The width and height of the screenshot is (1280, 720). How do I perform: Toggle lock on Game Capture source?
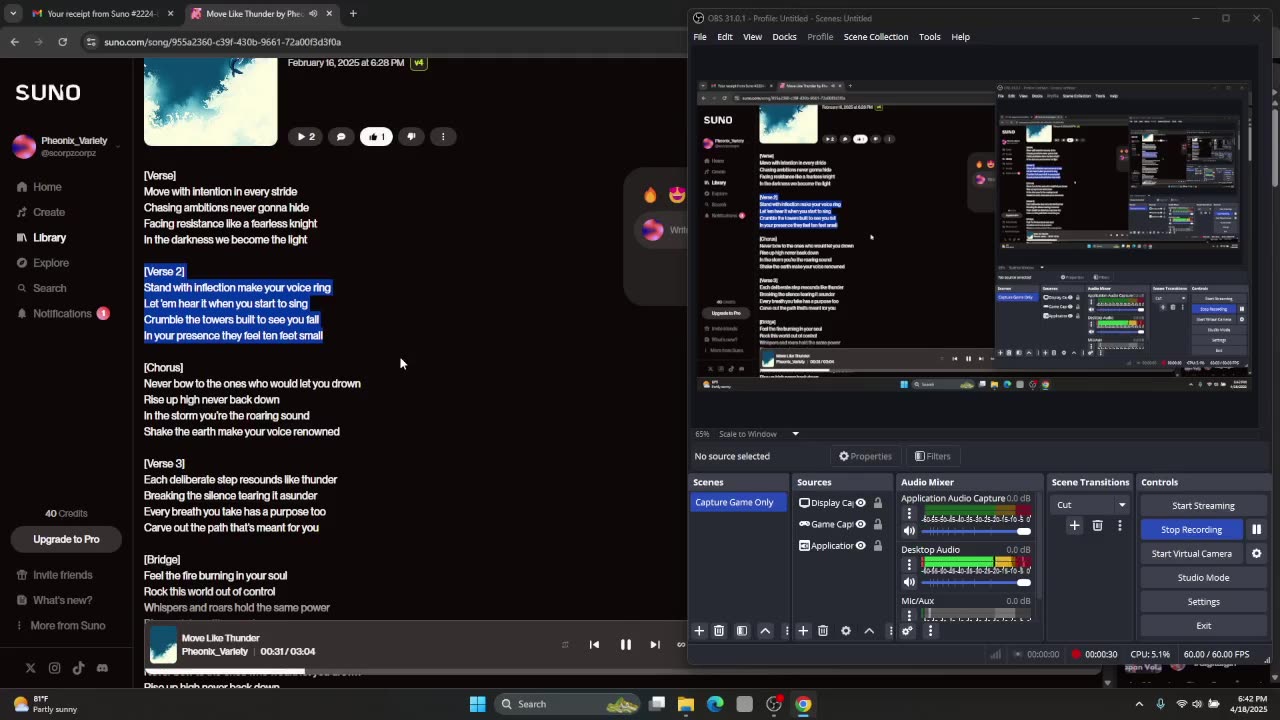(x=878, y=524)
